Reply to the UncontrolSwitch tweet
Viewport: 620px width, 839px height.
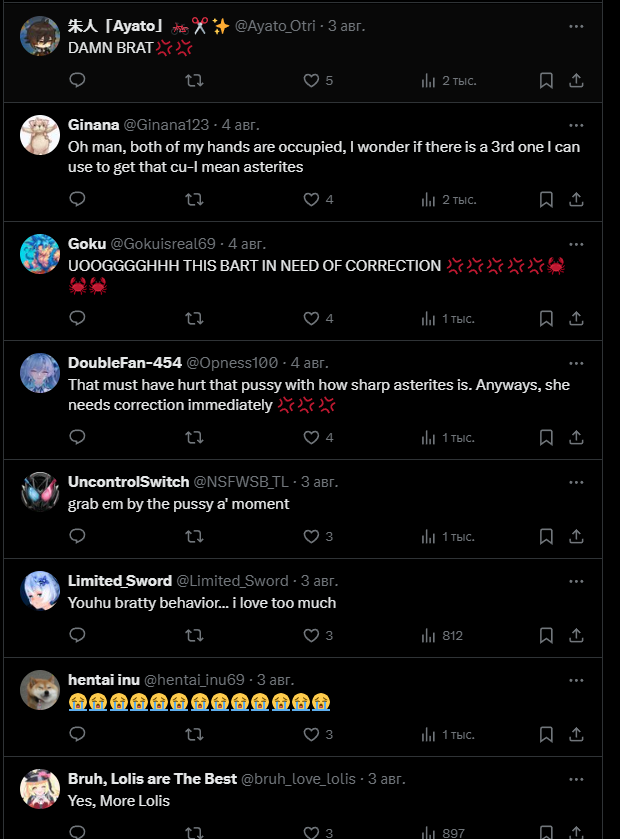78,536
